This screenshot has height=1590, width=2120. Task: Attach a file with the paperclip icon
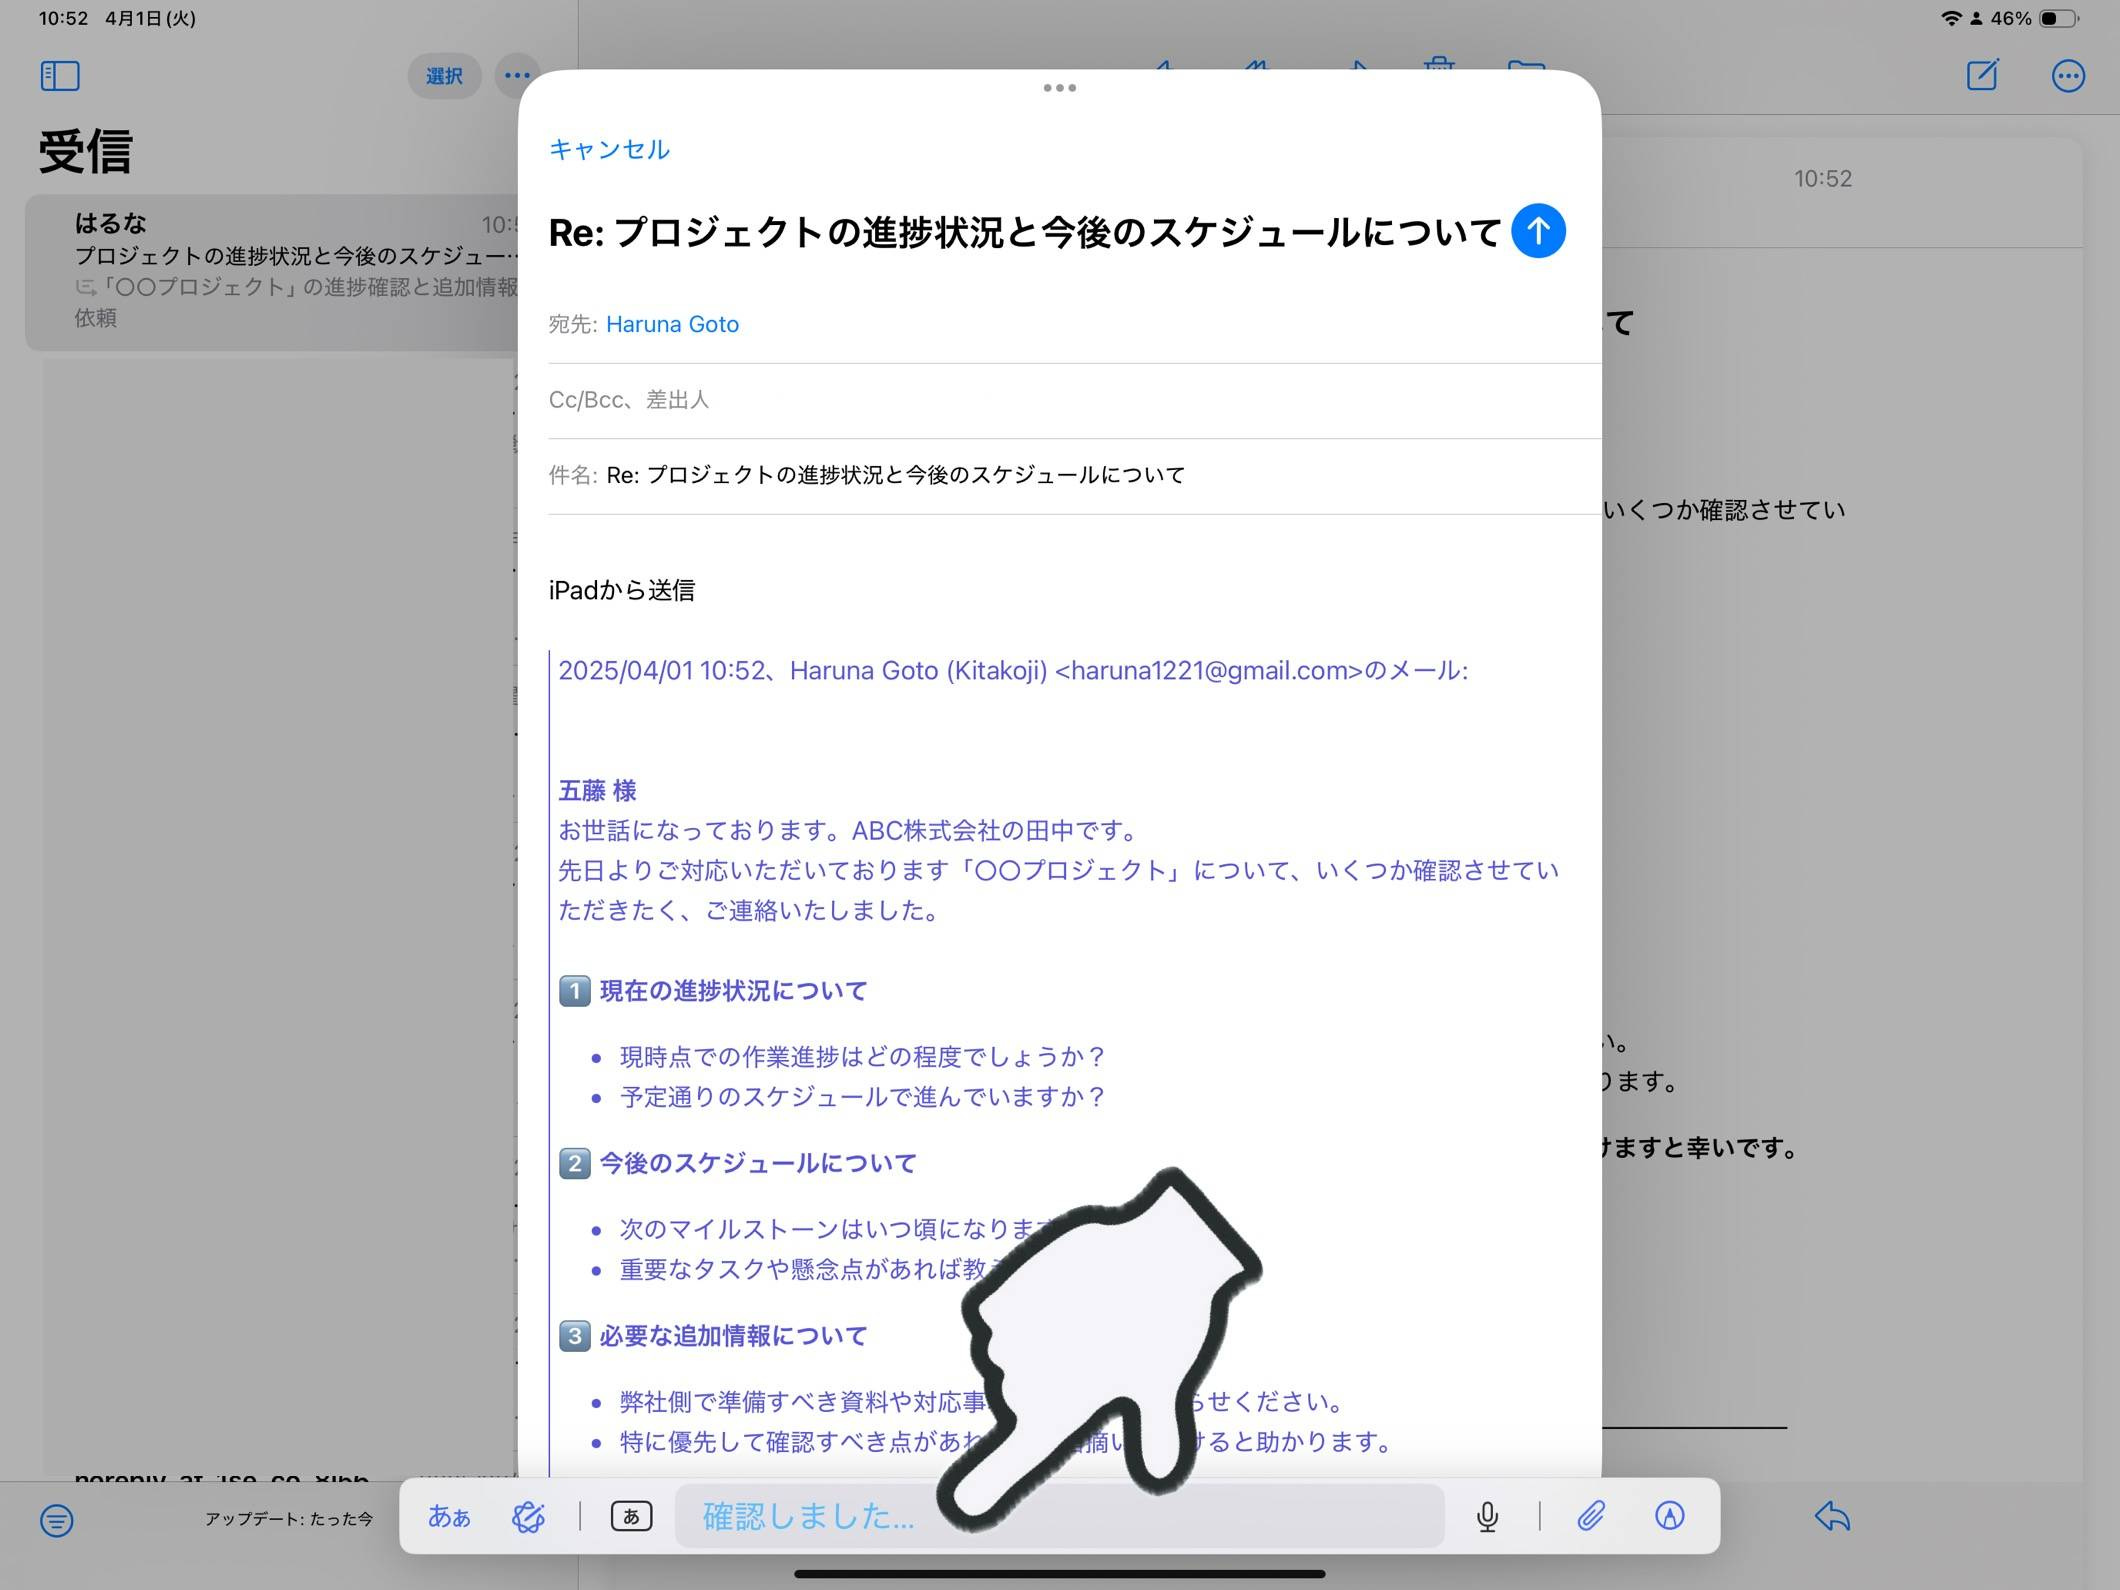[x=1590, y=1516]
